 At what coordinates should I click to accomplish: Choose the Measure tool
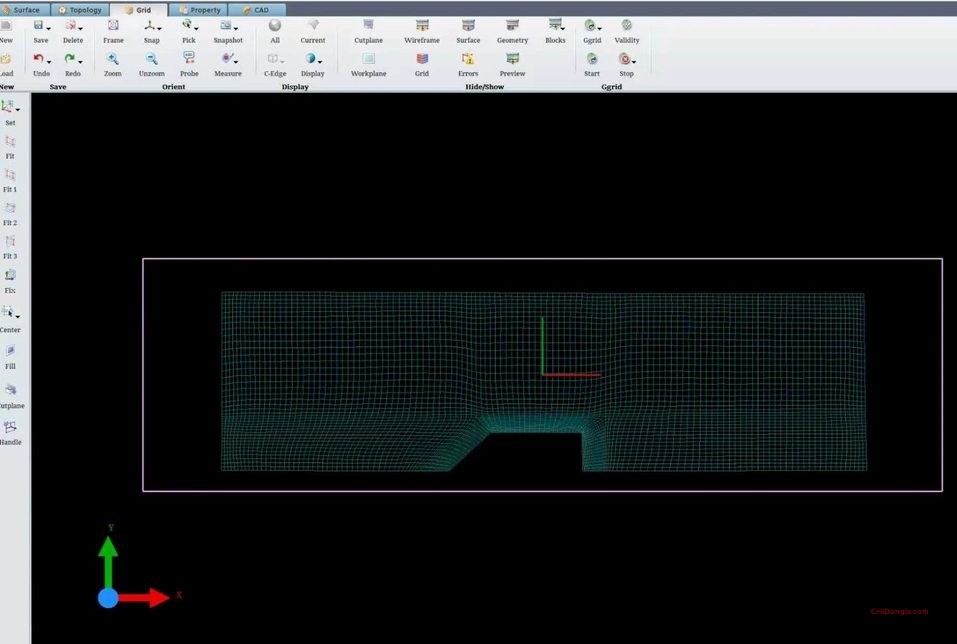[226, 59]
